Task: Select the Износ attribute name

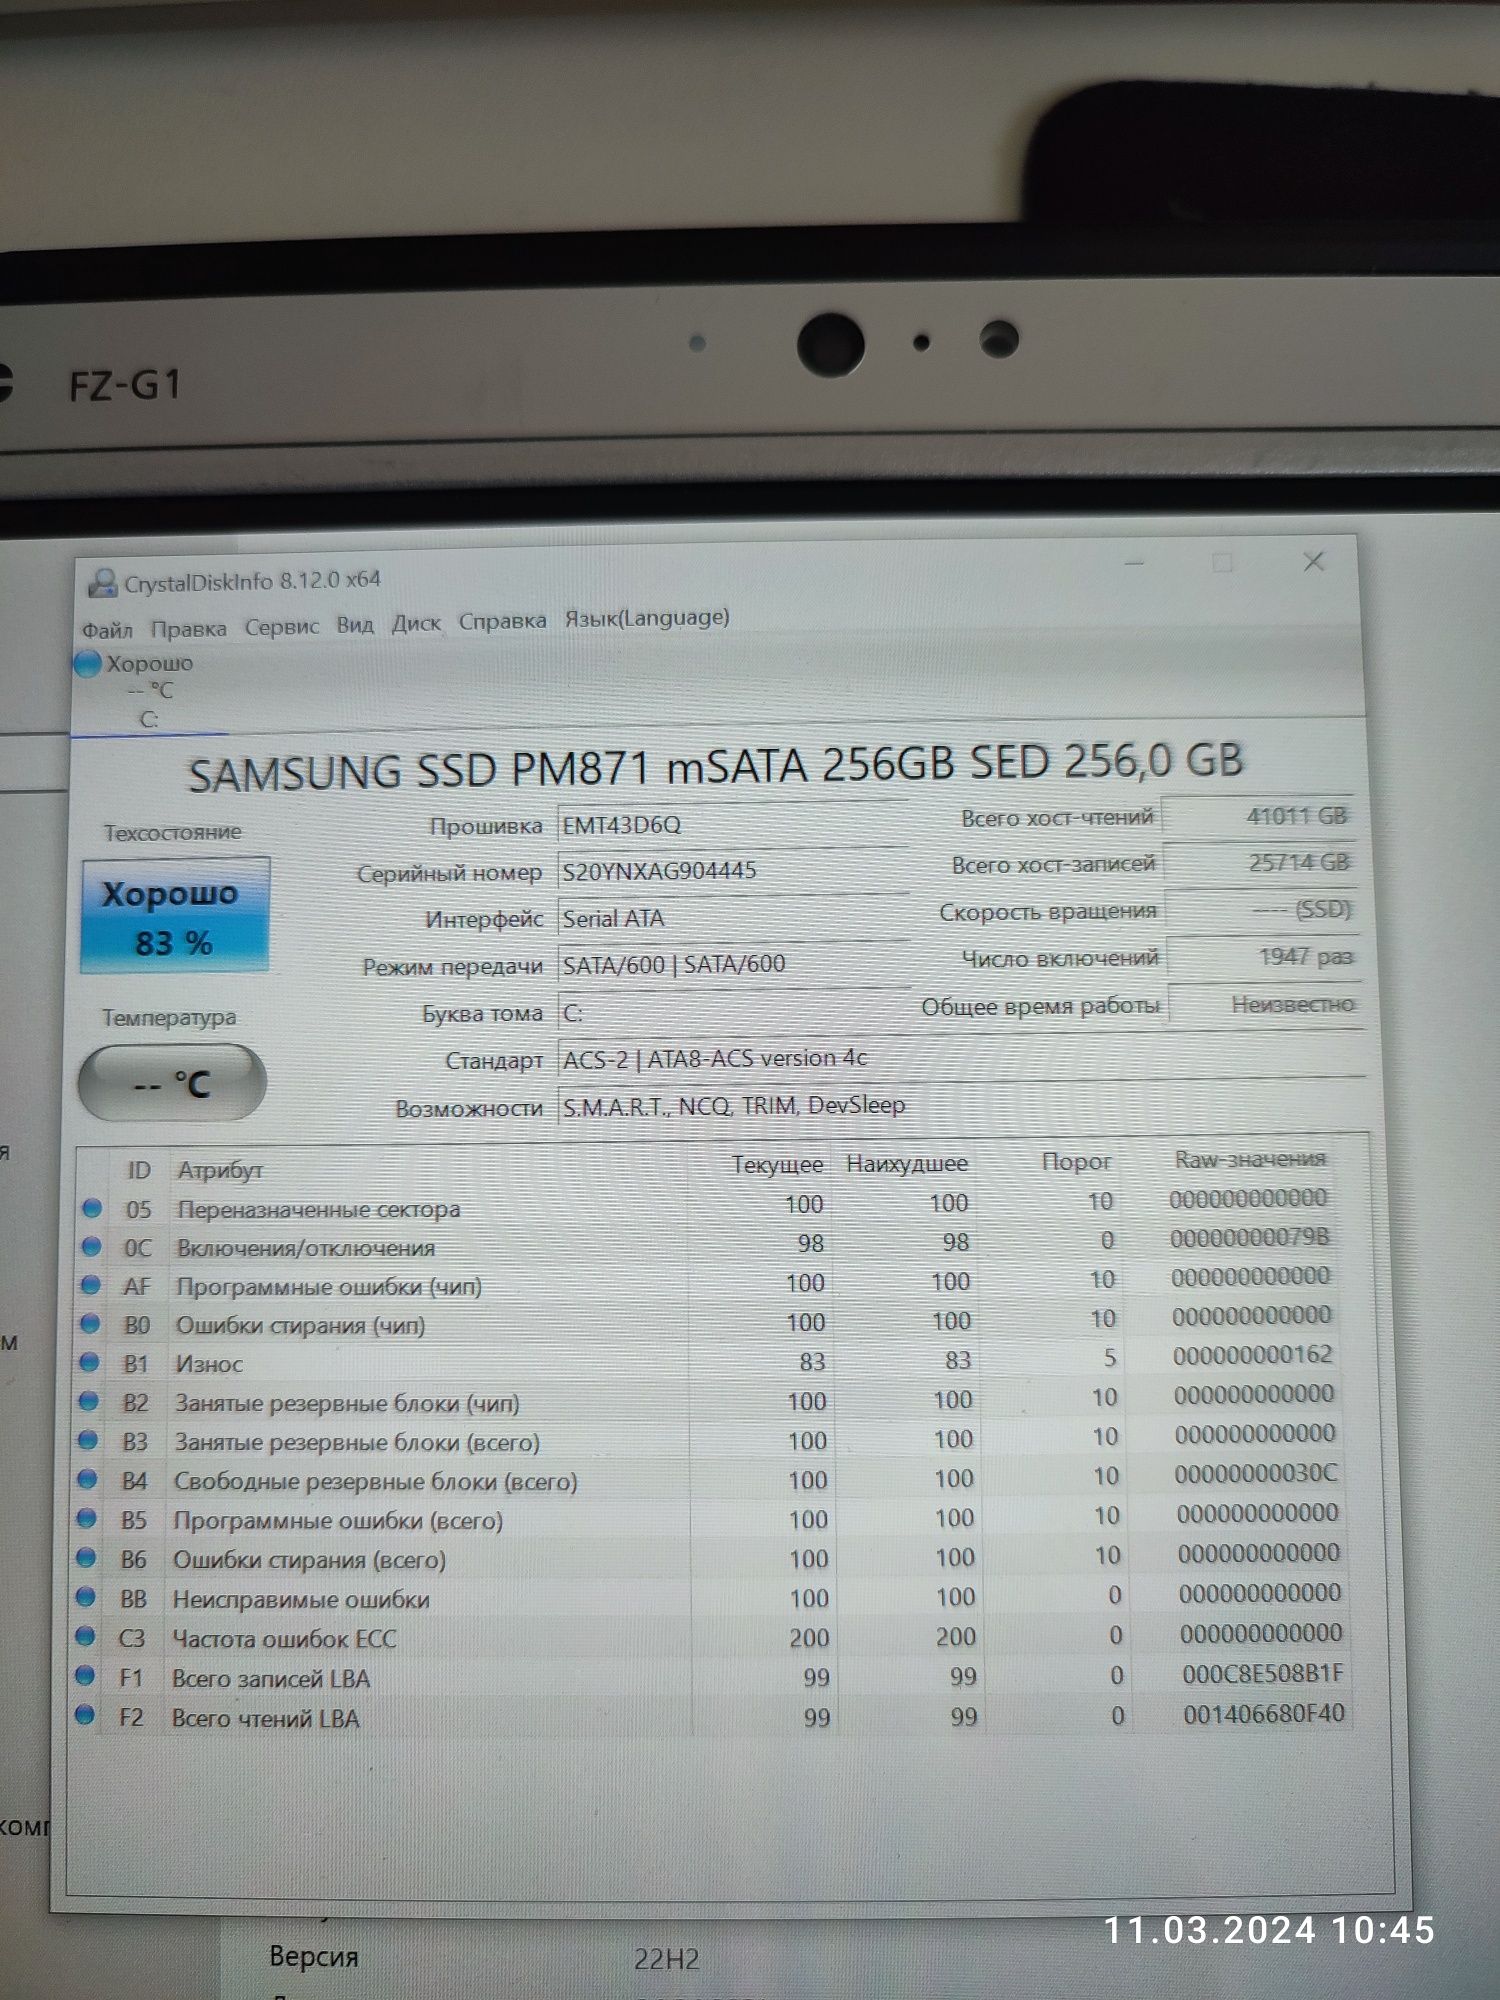Action: point(210,1364)
